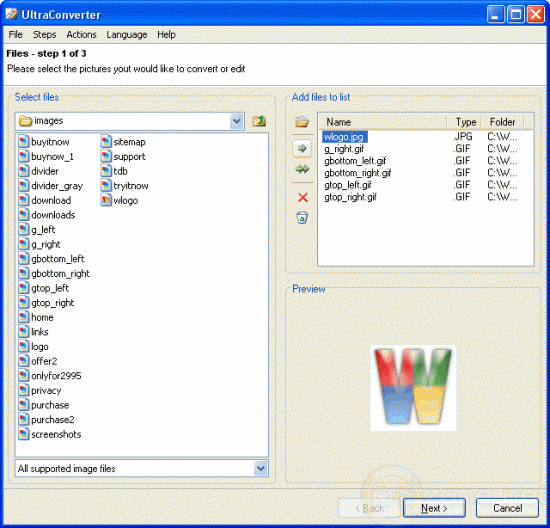Open the Actions menu

[81, 35]
